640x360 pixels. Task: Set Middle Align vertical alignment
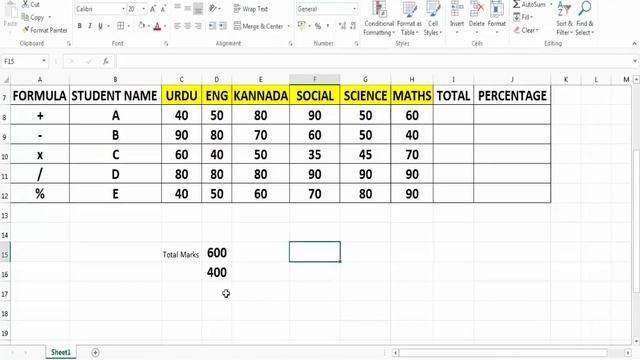[188, 8]
